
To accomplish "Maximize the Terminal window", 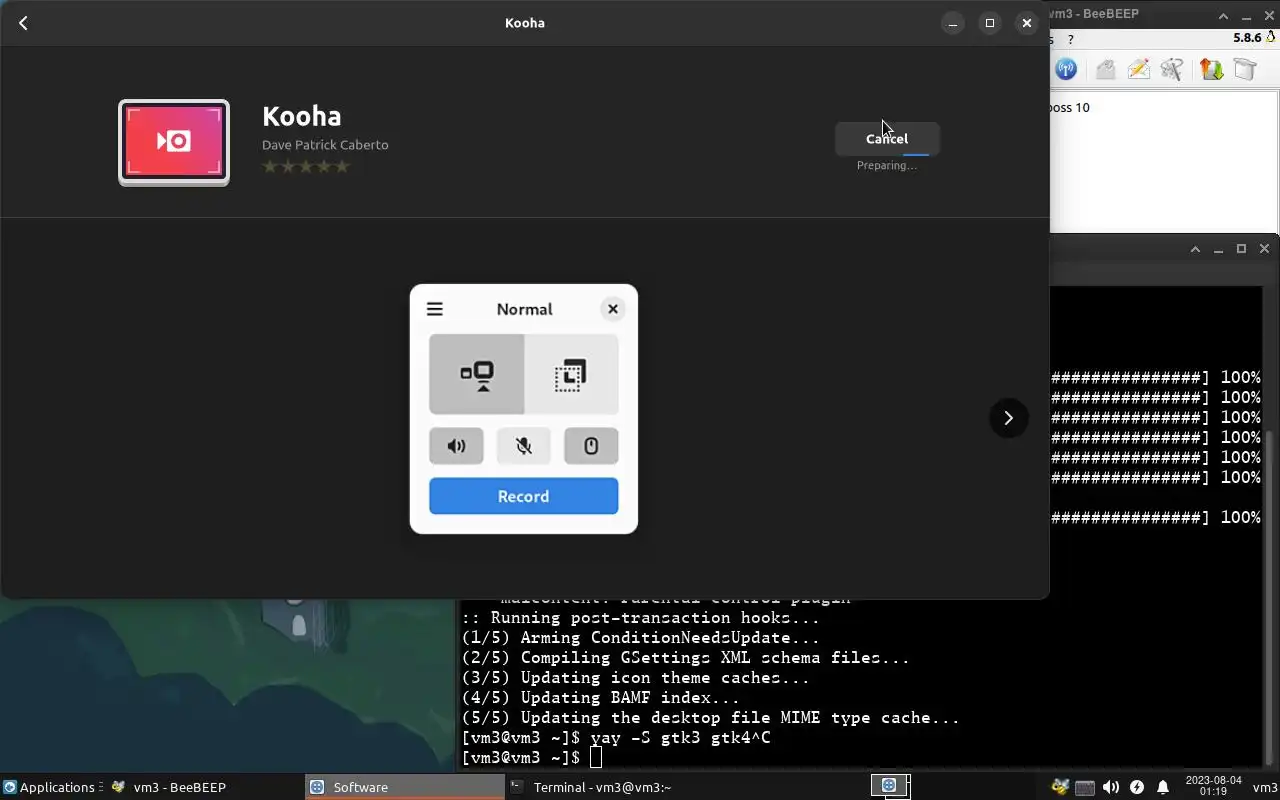I will [1241, 249].
